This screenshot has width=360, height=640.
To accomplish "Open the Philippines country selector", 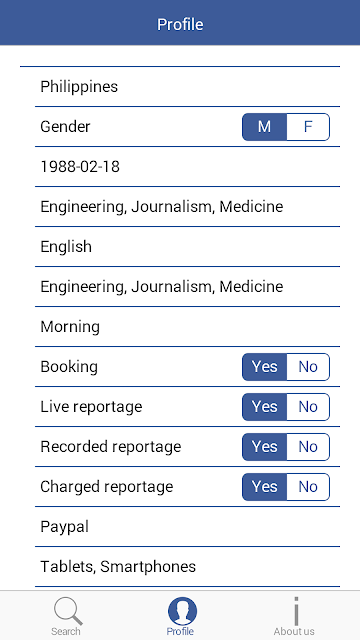I will pyautogui.click(x=187, y=87).
